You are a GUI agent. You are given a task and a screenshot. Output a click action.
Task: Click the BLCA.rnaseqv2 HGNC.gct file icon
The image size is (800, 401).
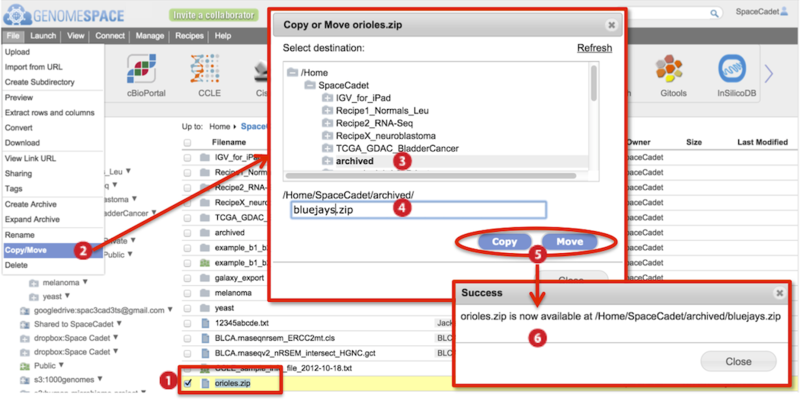(205, 353)
